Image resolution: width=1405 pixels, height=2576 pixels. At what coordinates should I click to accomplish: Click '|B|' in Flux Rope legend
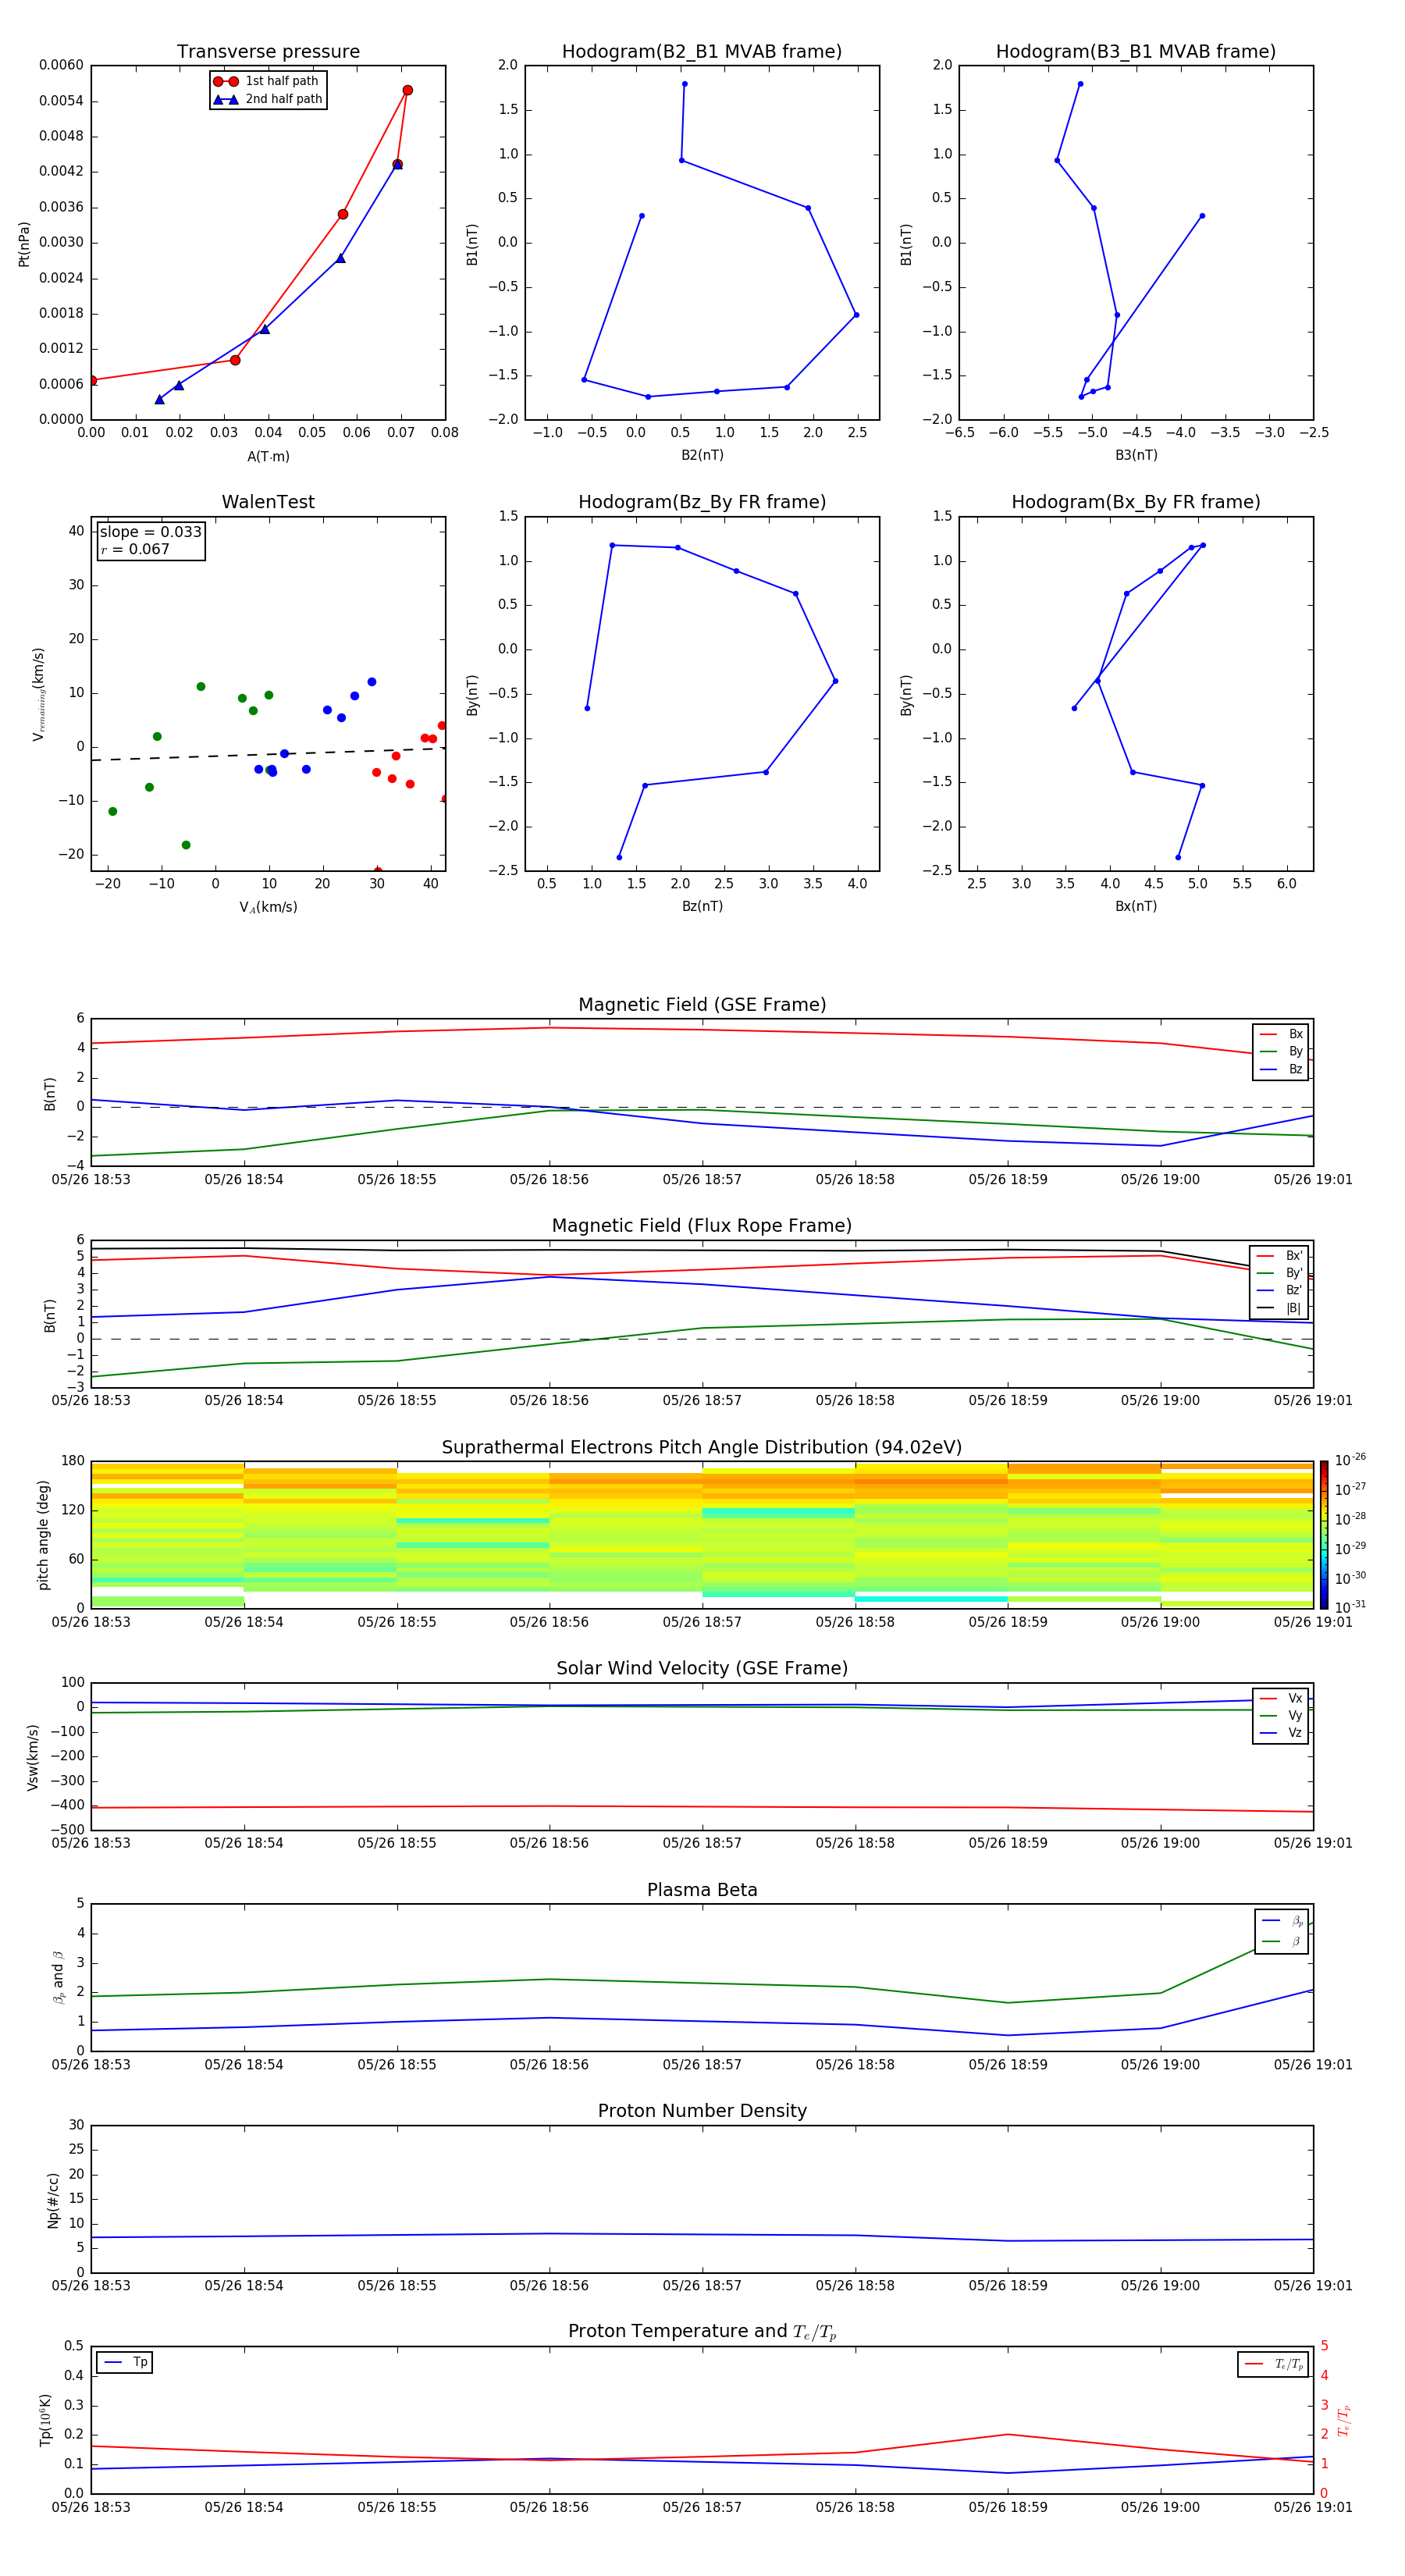[1279, 1308]
